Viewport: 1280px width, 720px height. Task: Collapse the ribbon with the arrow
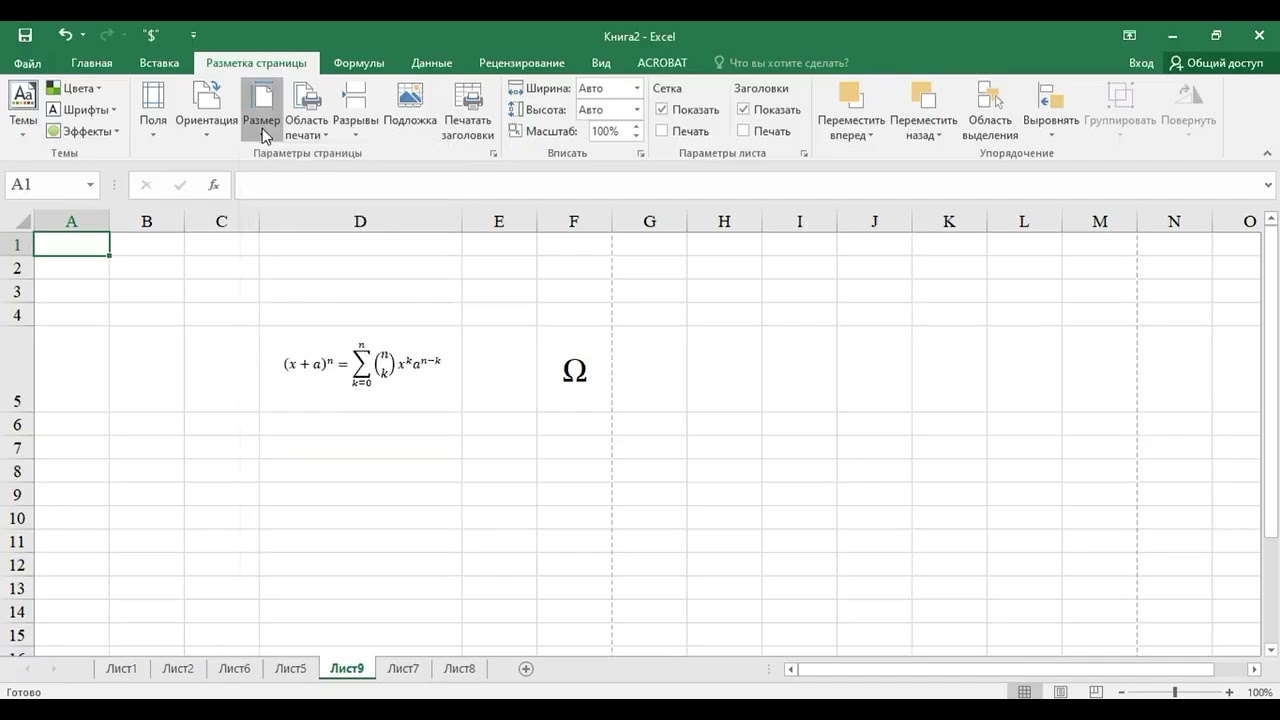point(1267,154)
